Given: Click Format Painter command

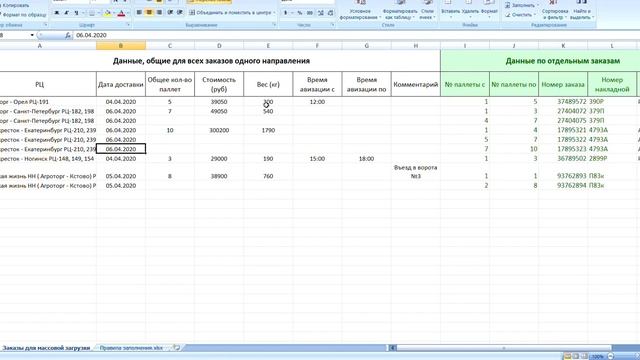Looking at the screenshot, I should pyautogui.click(x=23, y=15).
